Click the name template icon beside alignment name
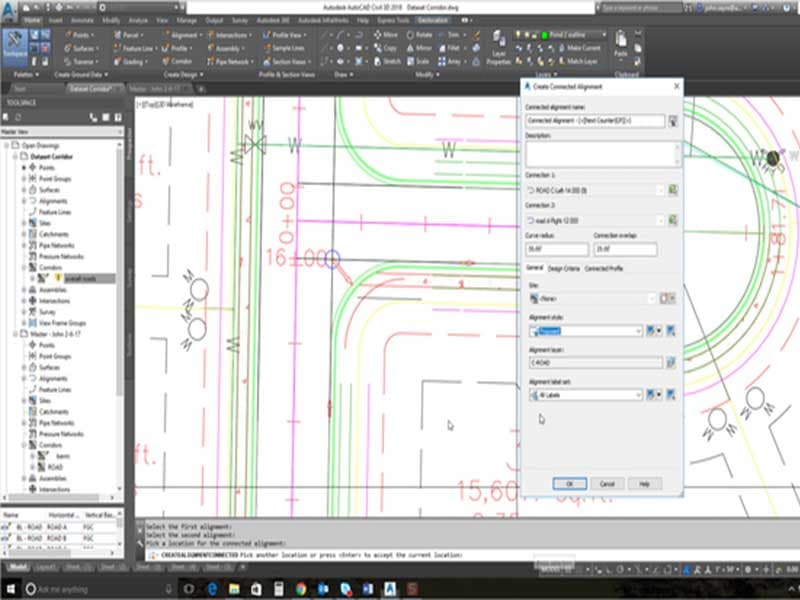The image size is (800, 600). (674, 121)
